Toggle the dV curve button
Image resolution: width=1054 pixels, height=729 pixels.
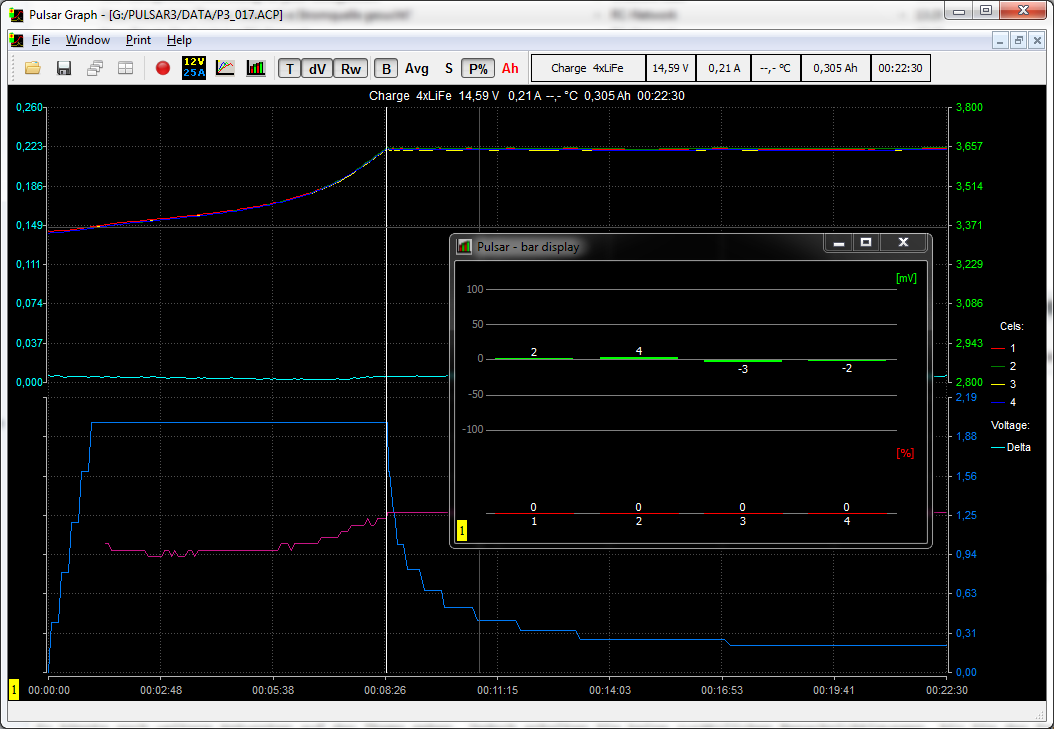[x=317, y=69]
